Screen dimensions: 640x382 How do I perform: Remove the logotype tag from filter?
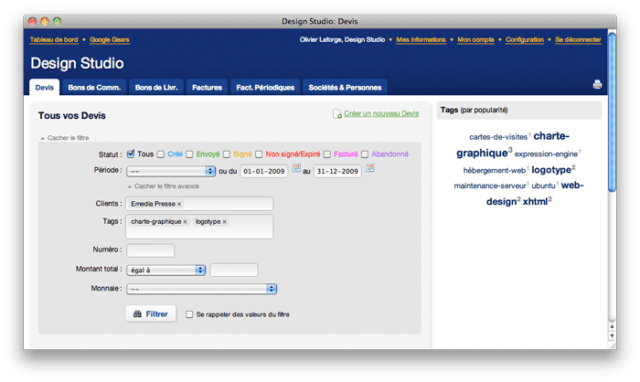coord(224,222)
